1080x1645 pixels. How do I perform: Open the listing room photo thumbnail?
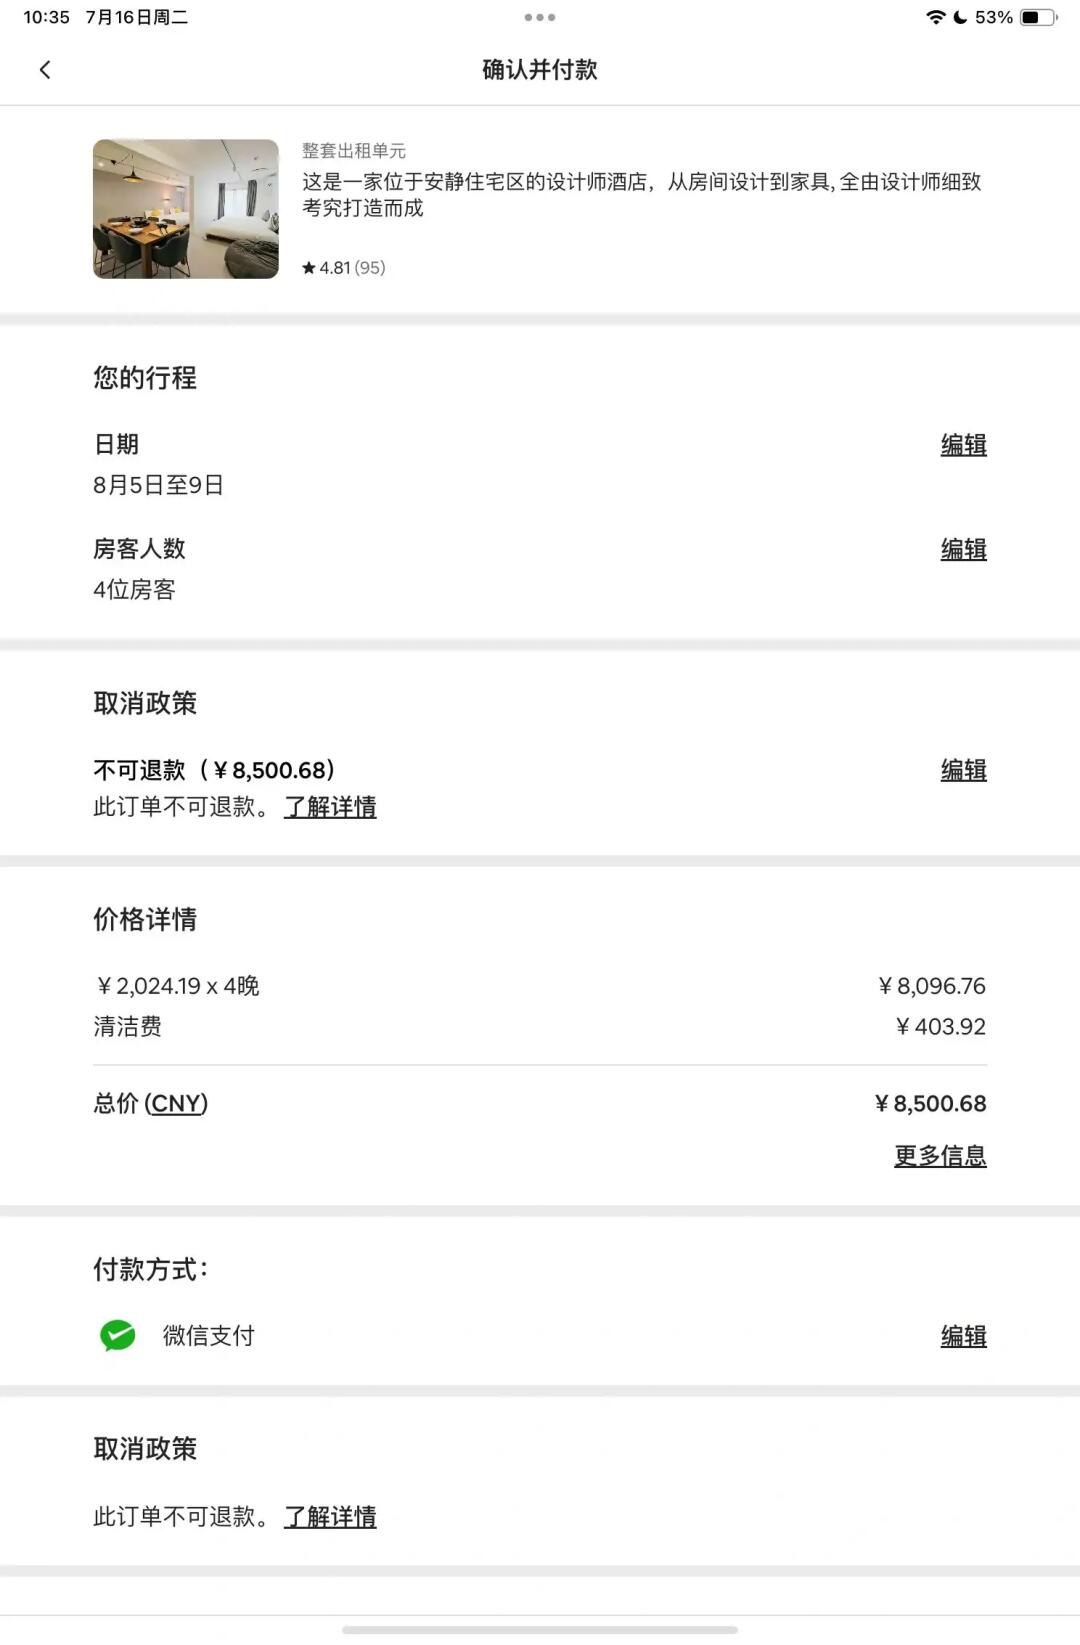tap(186, 208)
